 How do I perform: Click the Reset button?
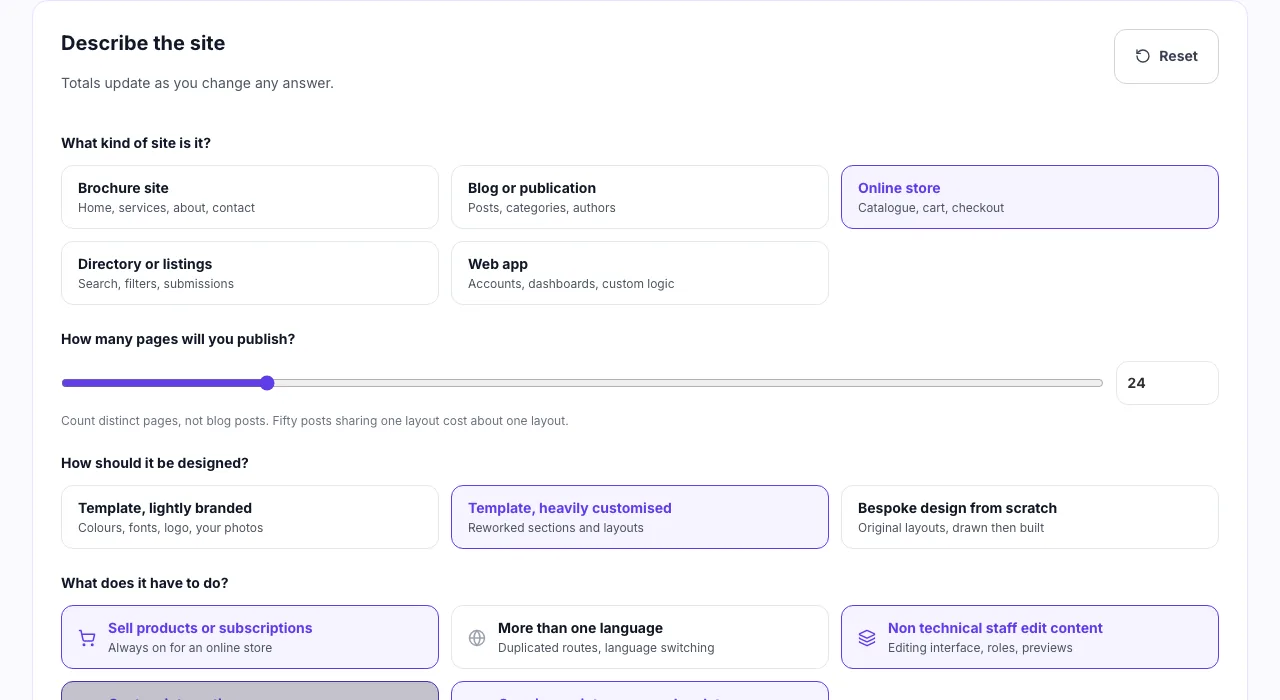[1166, 56]
